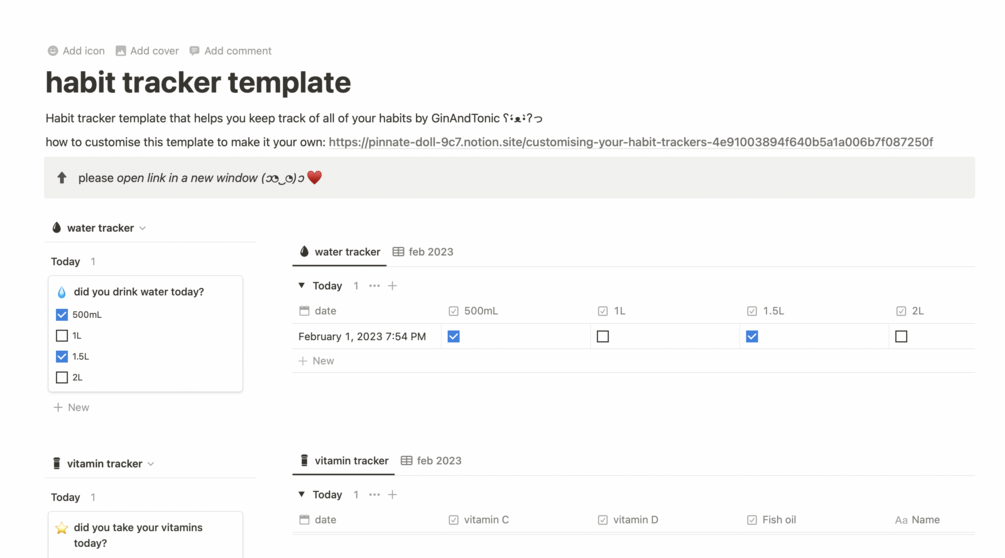
Task: Click the Add comment speech bubble
Action: pyautogui.click(x=195, y=51)
